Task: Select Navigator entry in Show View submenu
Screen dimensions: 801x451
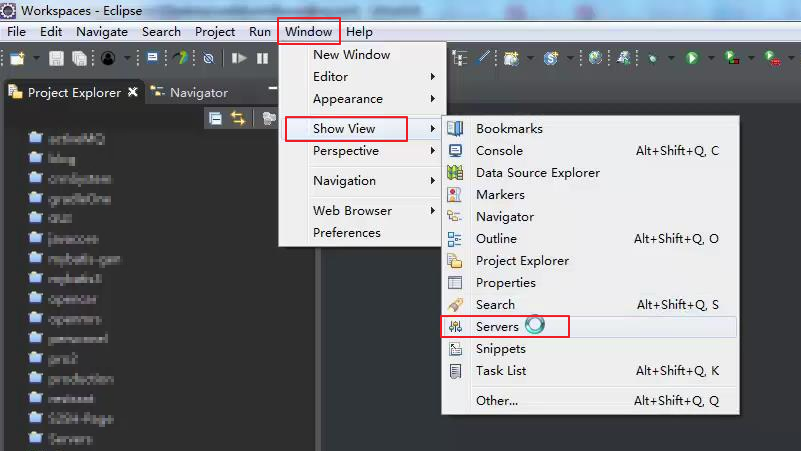Action: pos(590,217)
